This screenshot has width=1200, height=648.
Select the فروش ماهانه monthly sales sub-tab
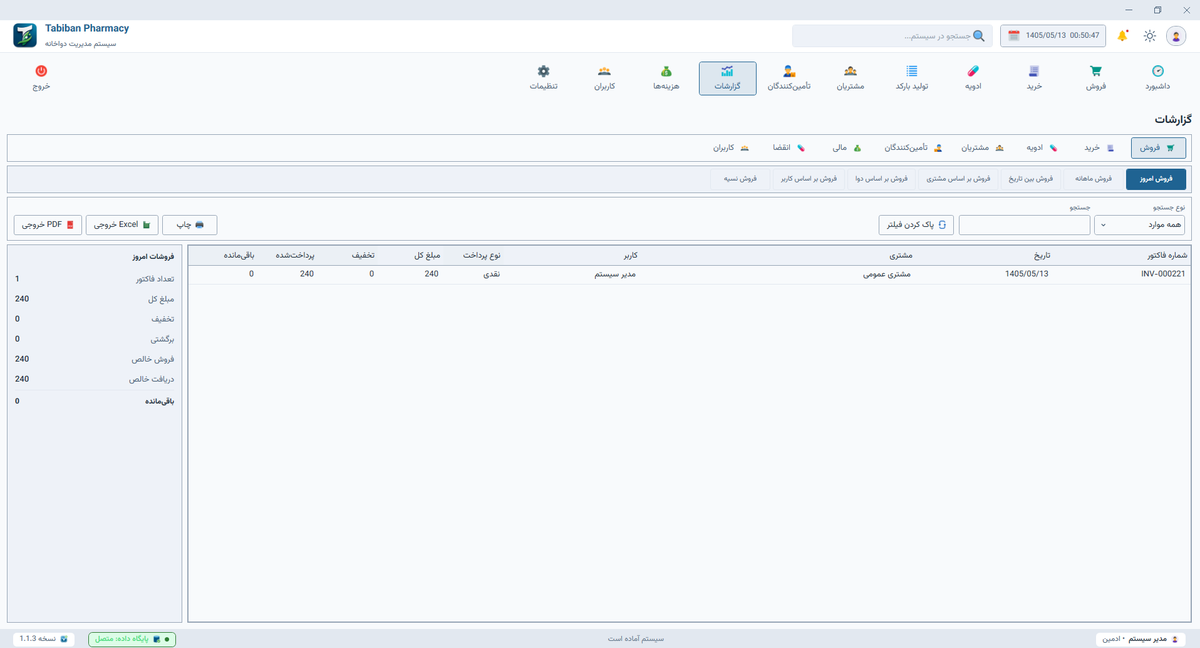pos(1093,179)
